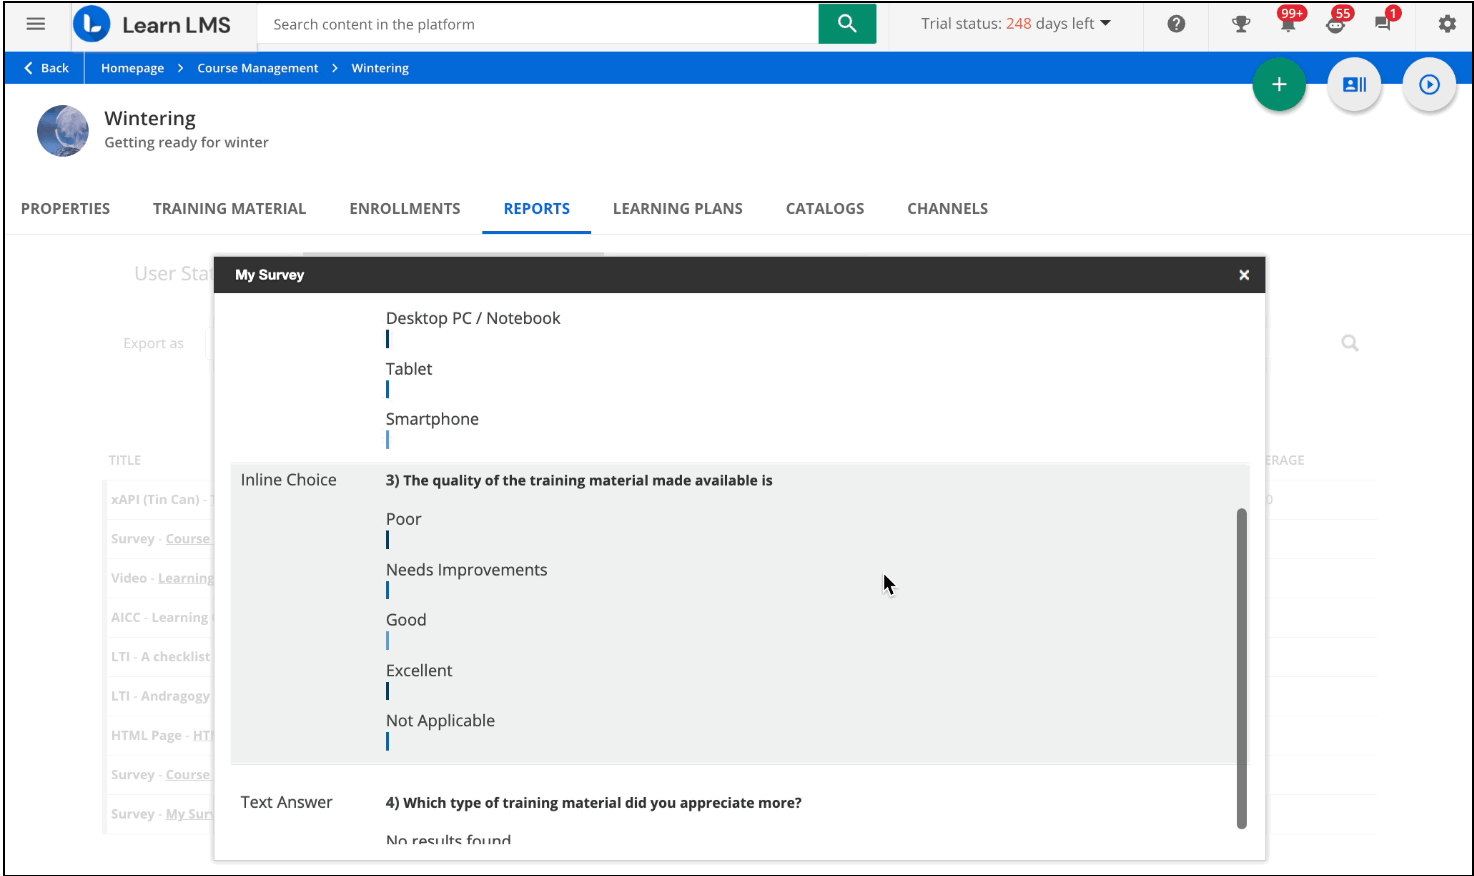View notifications bell with 99+ badge
Image resolution: width=1474 pixels, height=876 pixels.
1288,24
